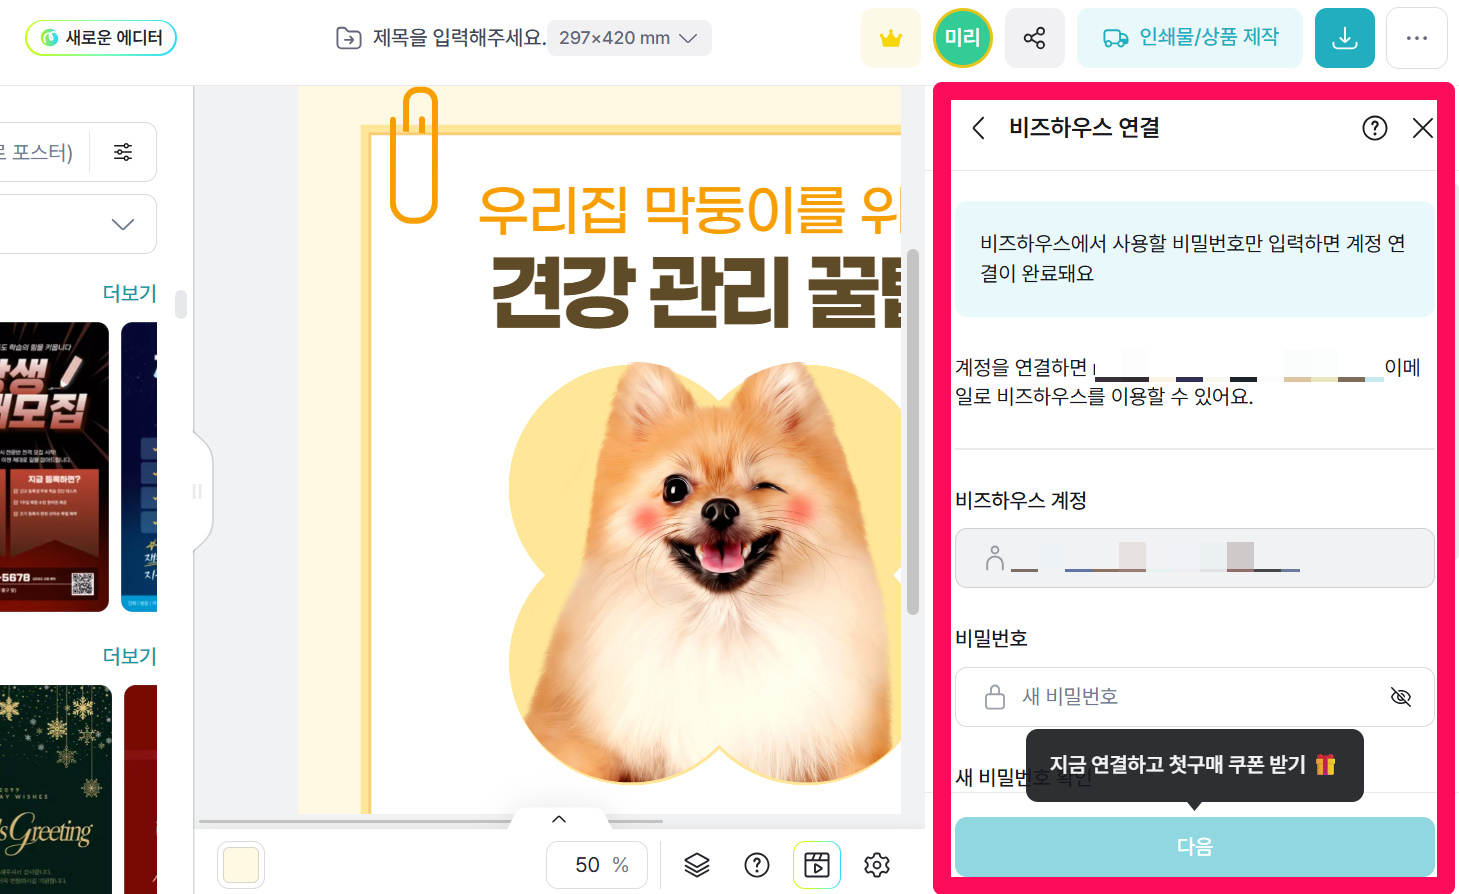Click the crown premium icon
The image size is (1459, 894).
pos(890,38)
